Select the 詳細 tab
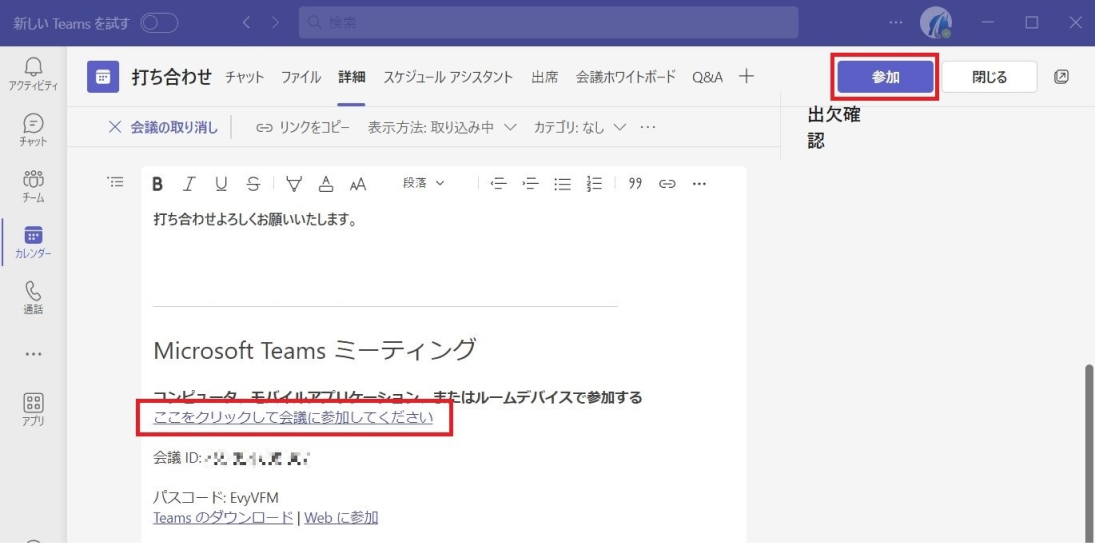Image resolution: width=1096 pixels, height=544 pixels. [x=352, y=77]
